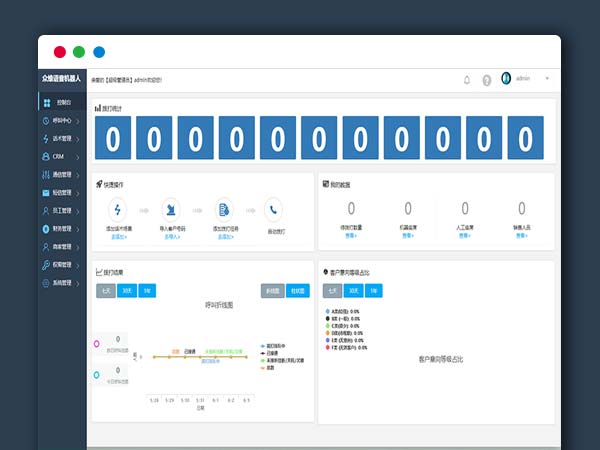Select the dashboard item in sidebar
Screen dimensions: 600x450
[62, 102]
